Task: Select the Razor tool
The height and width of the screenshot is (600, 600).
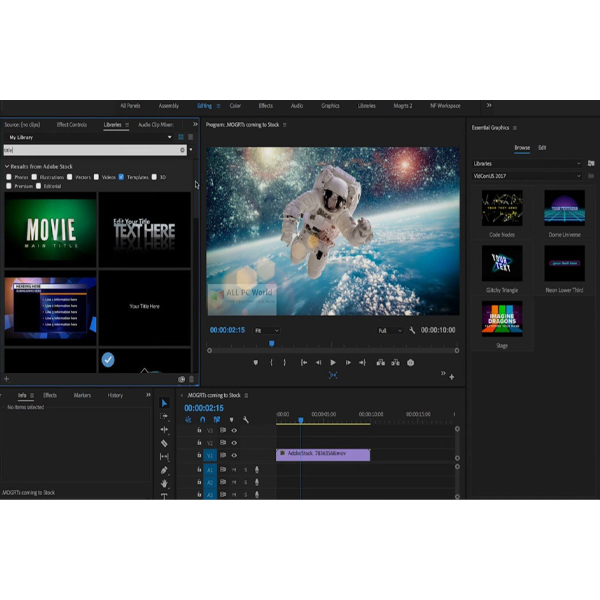Action: coord(164,443)
